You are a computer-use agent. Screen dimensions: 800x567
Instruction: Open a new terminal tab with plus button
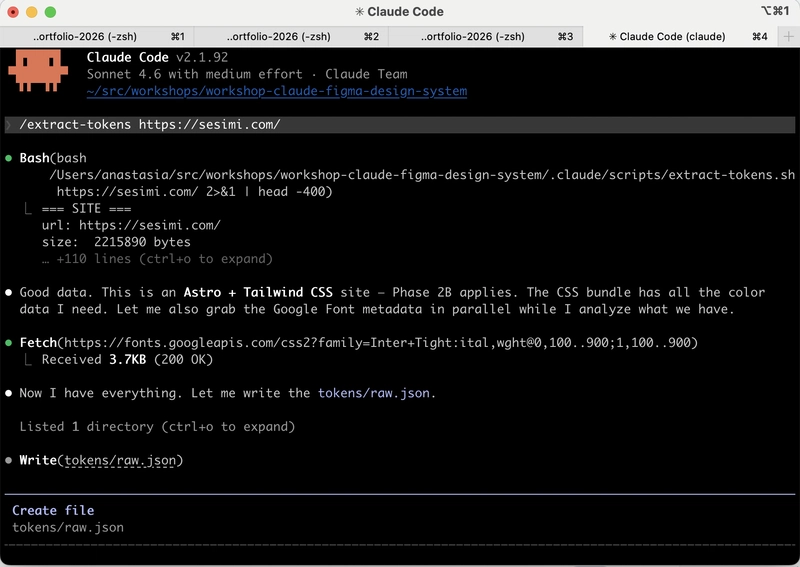click(788, 36)
